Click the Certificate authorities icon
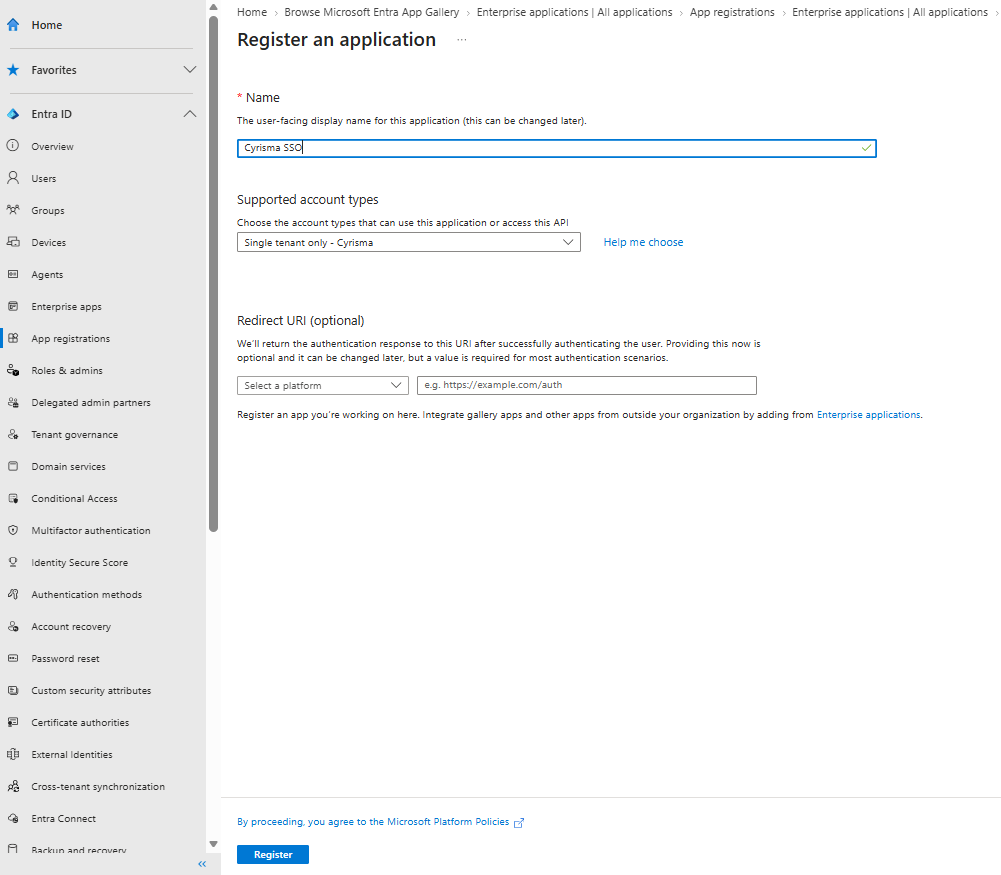The width and height of the screenshot is (1001, 875). click(x=13, y=722)
